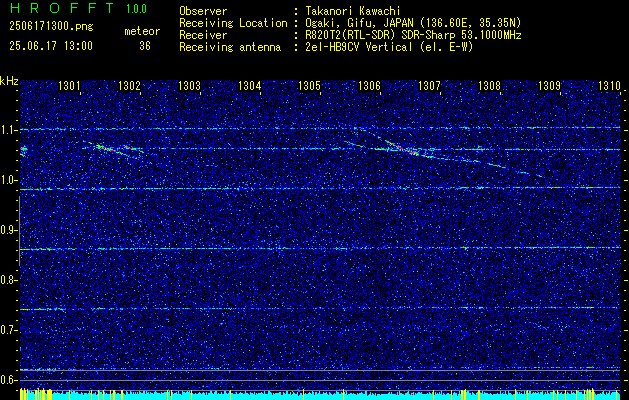Click the bright signal burst at the left edge near 1.06 kHz
Screen dimensions: 629x400
[x=24, y=149]
